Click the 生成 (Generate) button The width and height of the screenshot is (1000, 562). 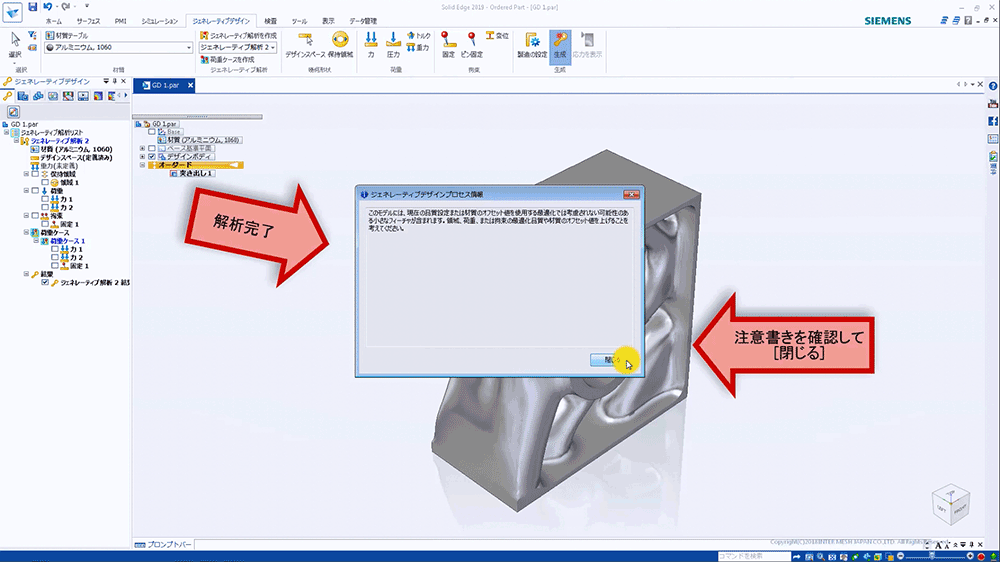(x=560, y=45)
